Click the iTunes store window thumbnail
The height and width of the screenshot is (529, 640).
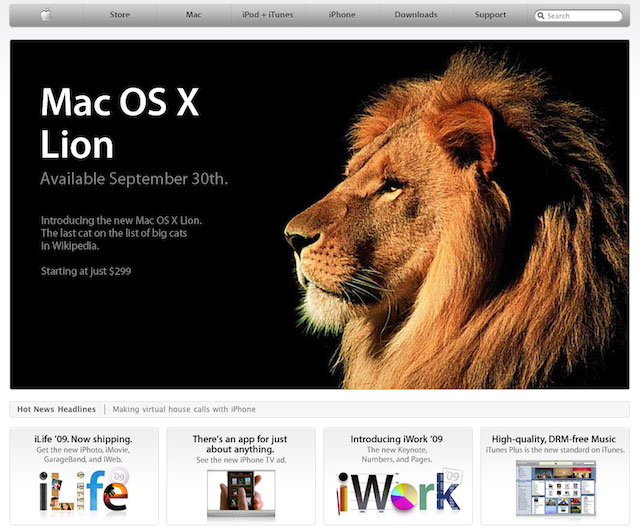(556, 489)
